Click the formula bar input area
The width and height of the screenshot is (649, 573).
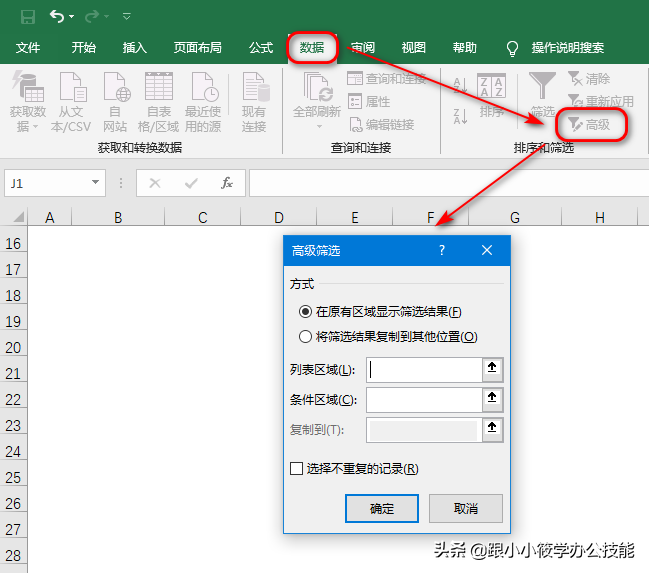point(449,183)
